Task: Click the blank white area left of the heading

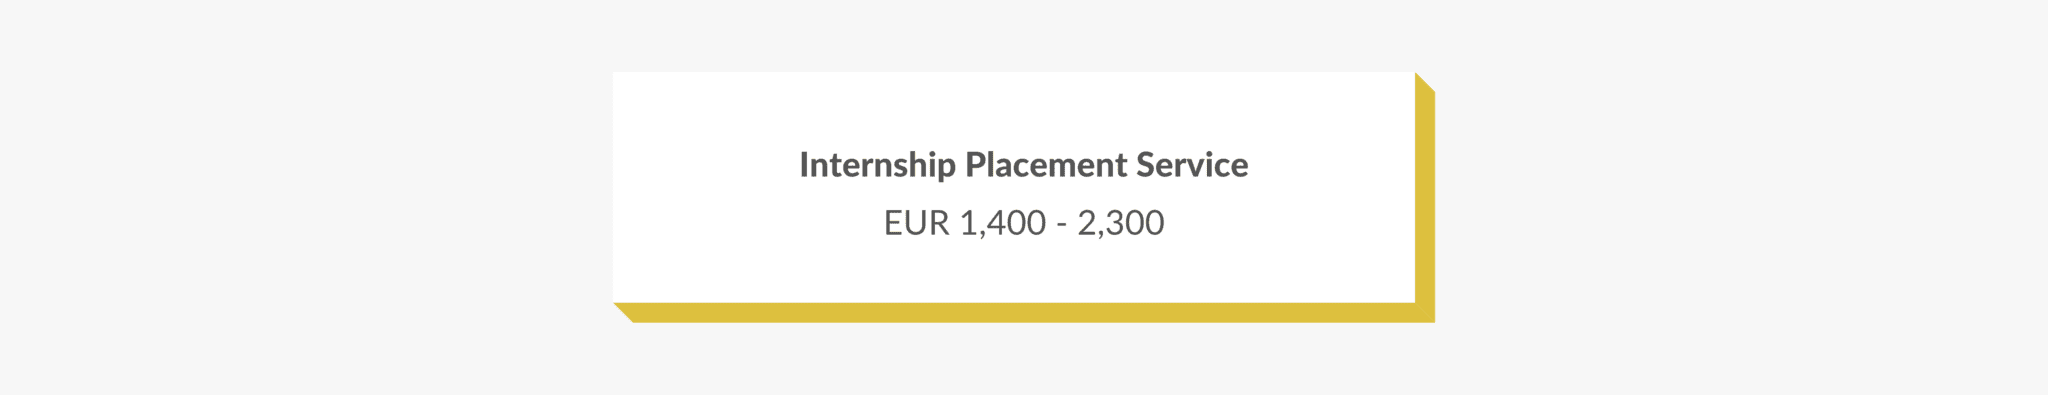Action: [705, 165]
